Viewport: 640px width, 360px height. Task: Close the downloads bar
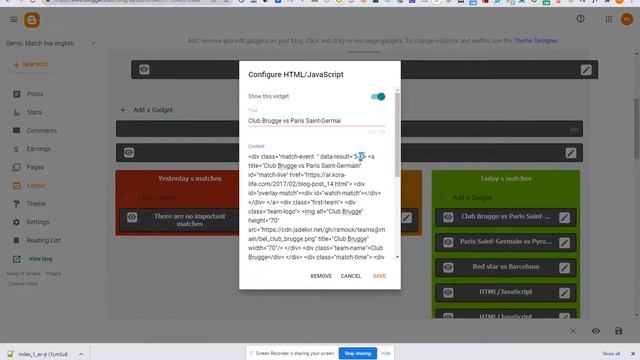(633, 354)
